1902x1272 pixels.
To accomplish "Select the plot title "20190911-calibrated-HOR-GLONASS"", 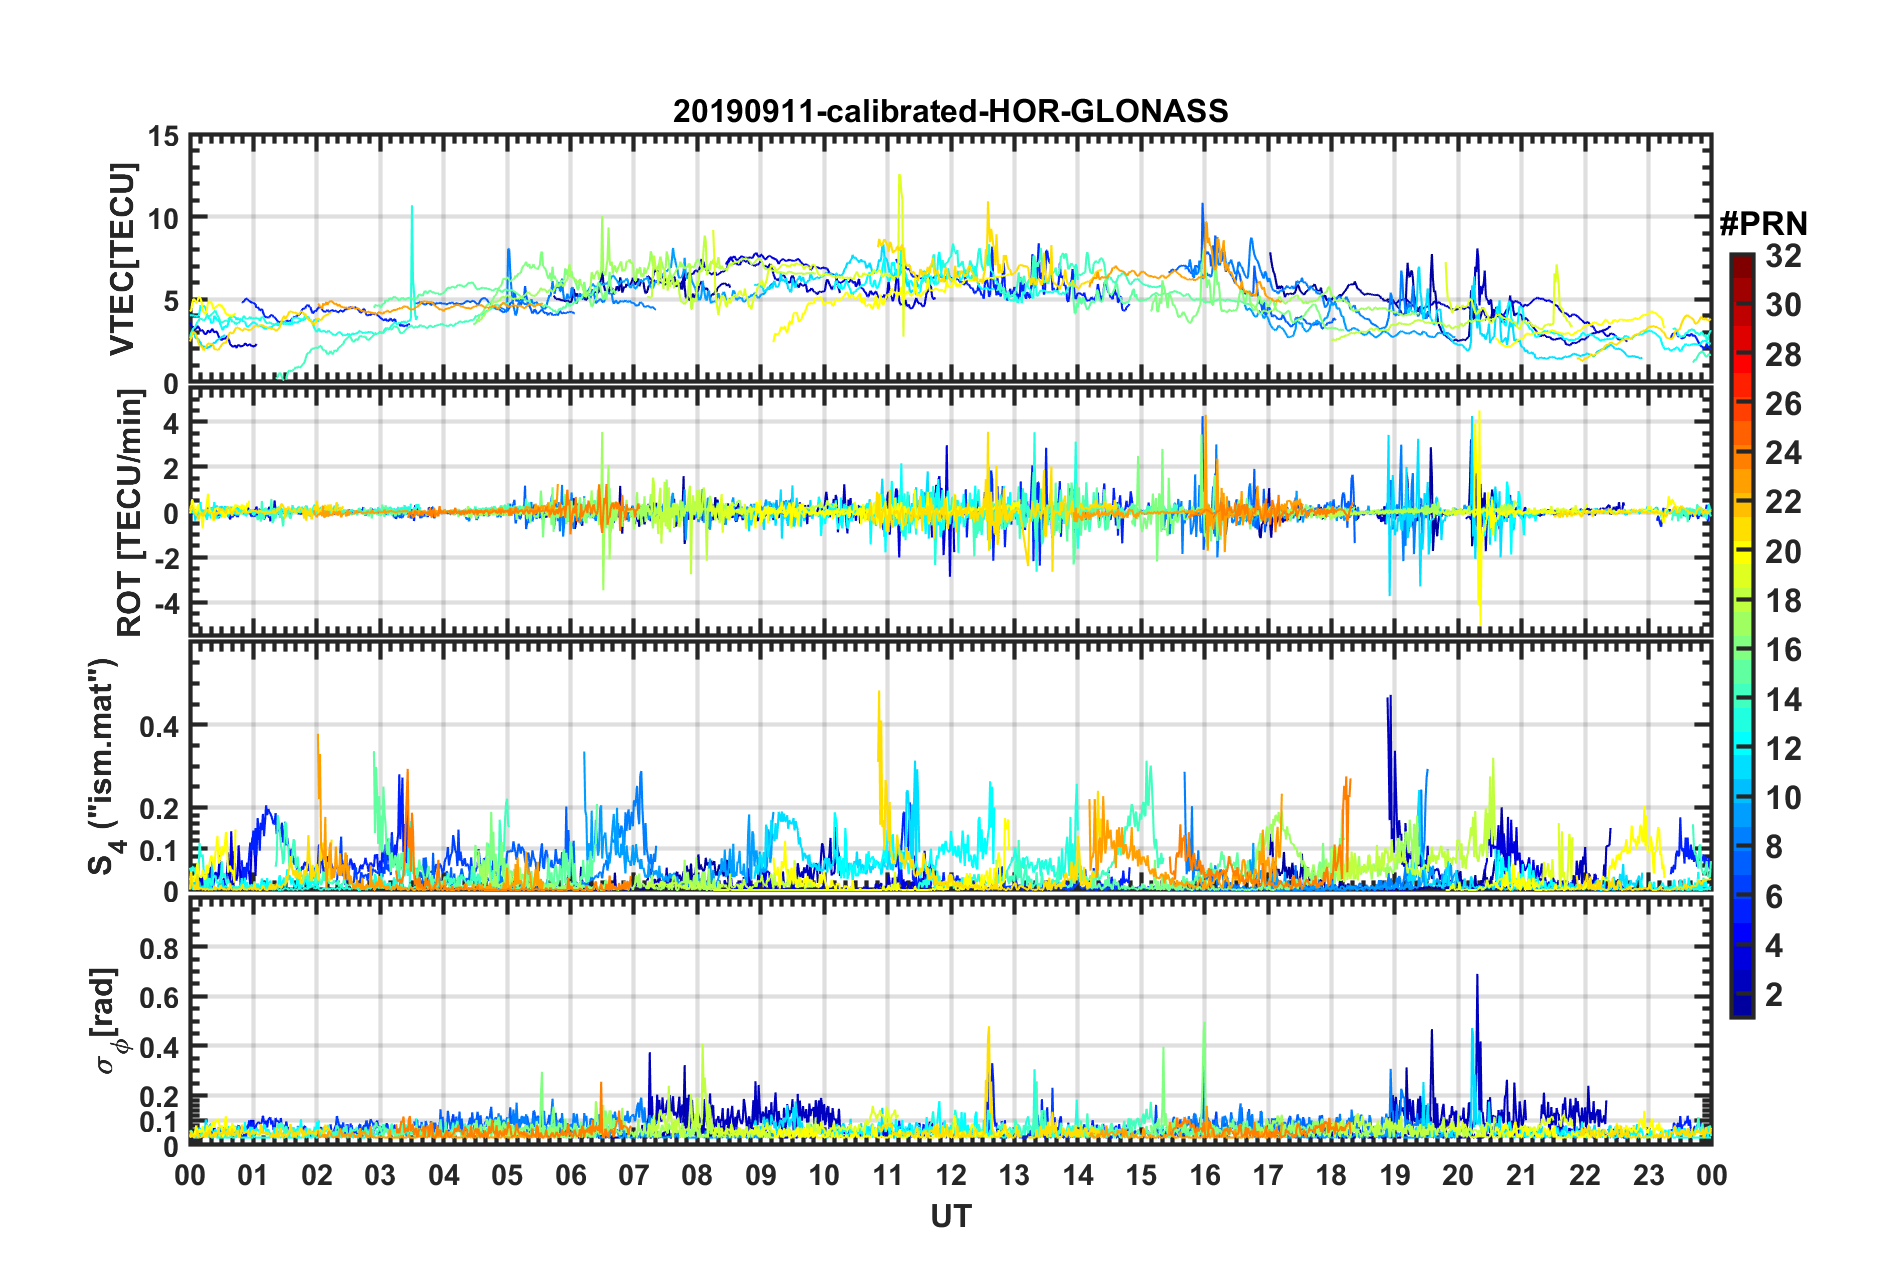I will coord(950,111).
